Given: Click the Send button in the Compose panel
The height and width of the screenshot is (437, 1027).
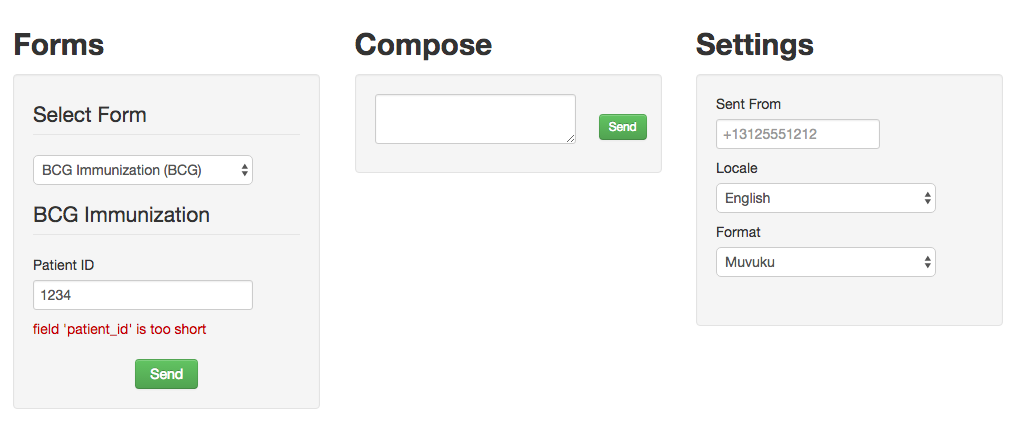Looking at the screenshot, I should pos(623,127).
